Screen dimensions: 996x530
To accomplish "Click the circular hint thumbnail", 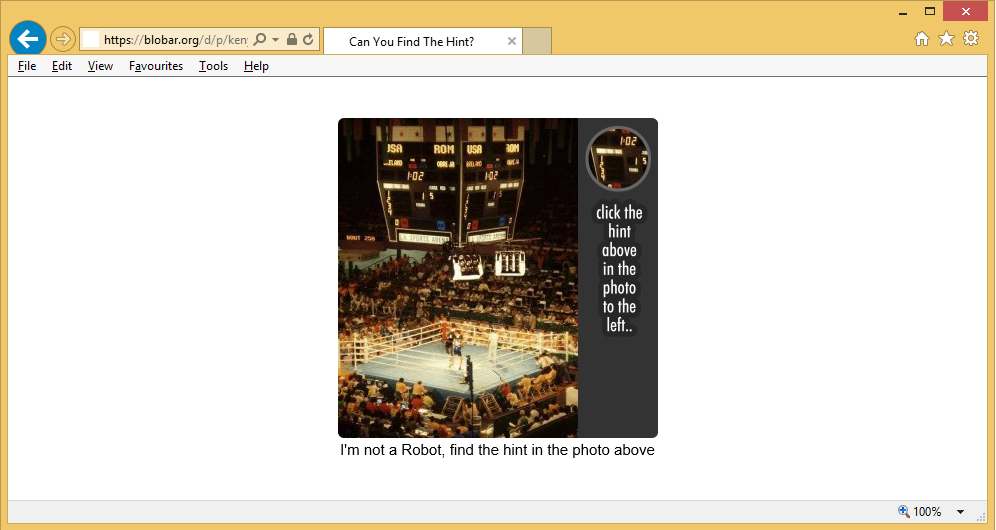I will coord(618,158).
